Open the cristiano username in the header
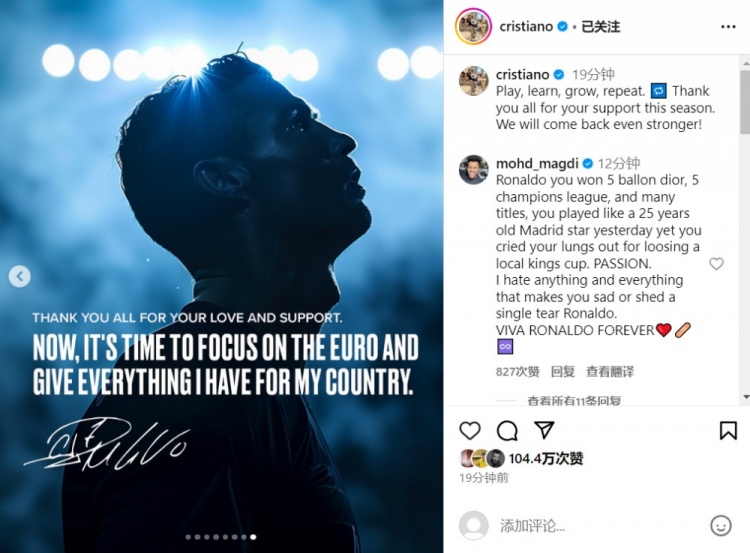This screenshot has width=750, height=553. pos(526,27)
